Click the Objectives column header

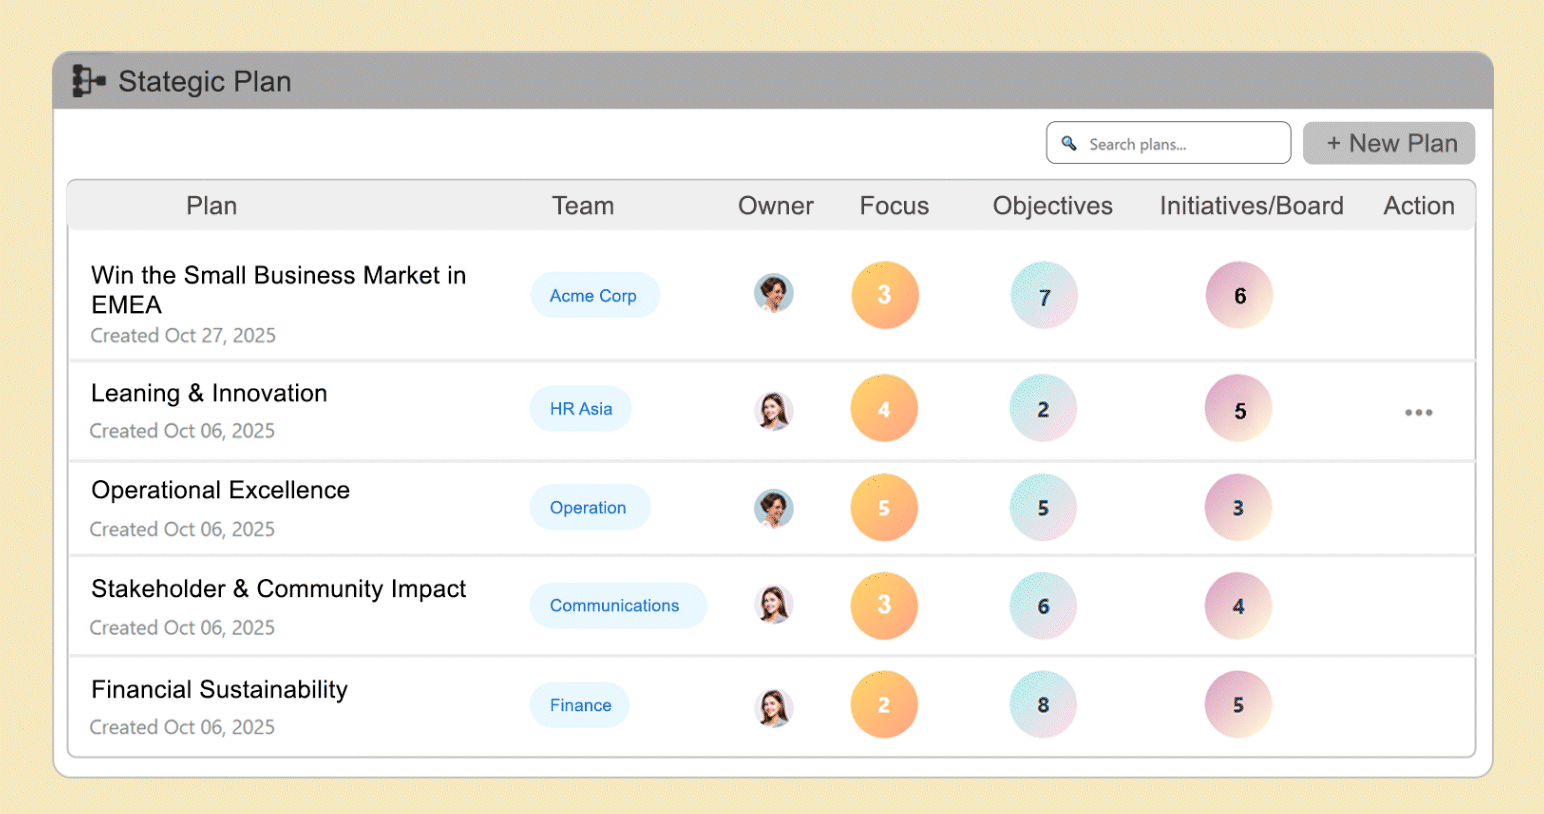point(1052,206)
